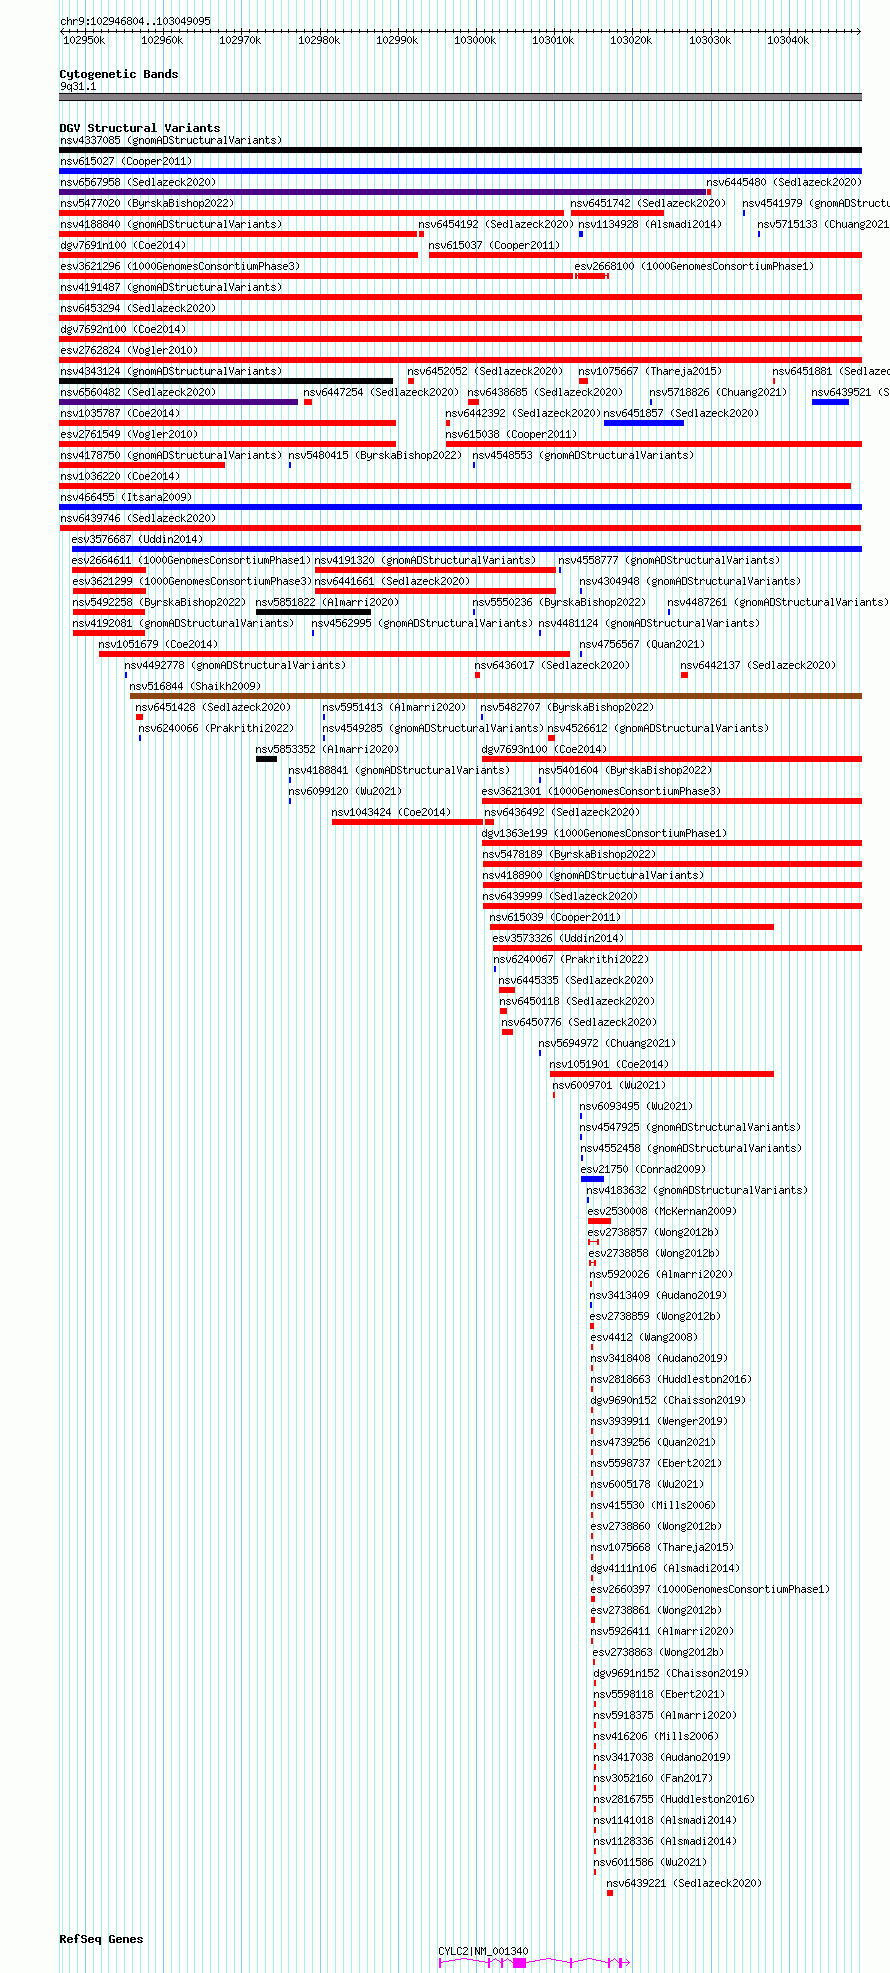
Task: Click the nsv4337085 gnomAD variant label
Action: click(171, 140)
